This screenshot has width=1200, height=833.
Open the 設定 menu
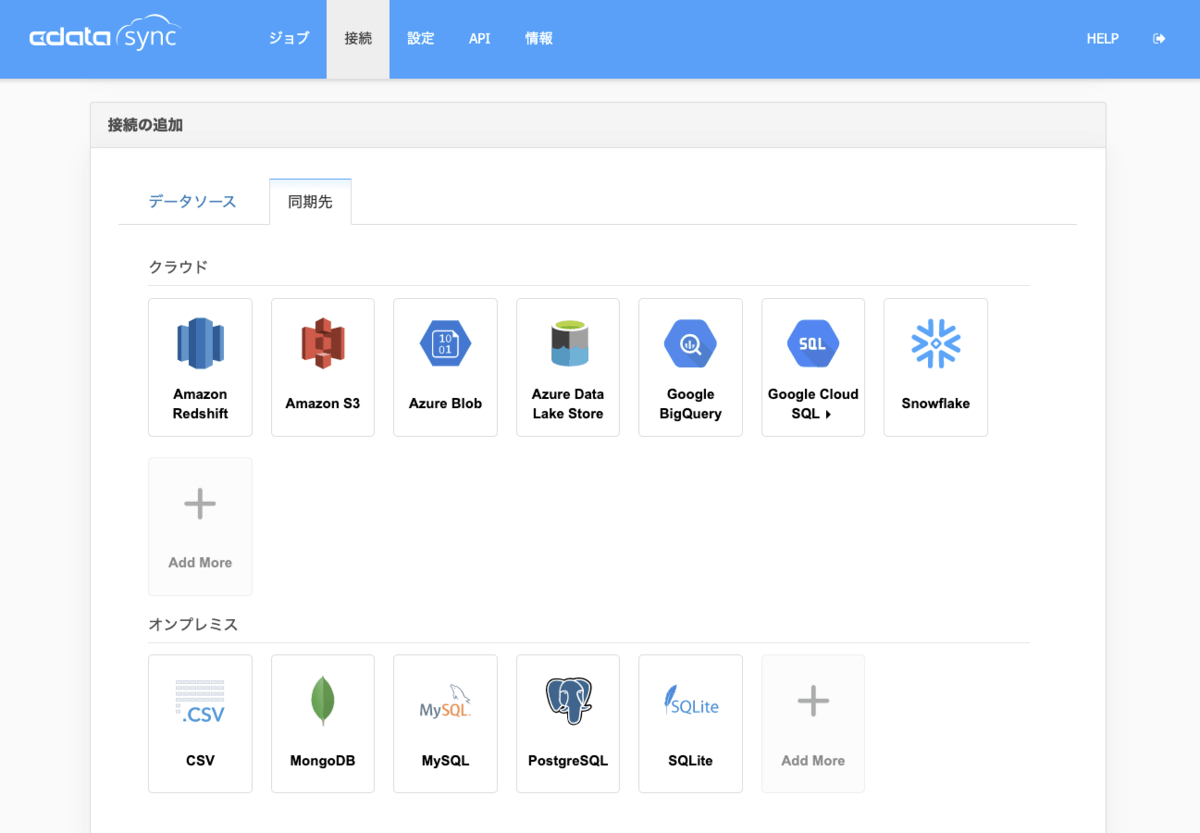click(x=421, y=39)
